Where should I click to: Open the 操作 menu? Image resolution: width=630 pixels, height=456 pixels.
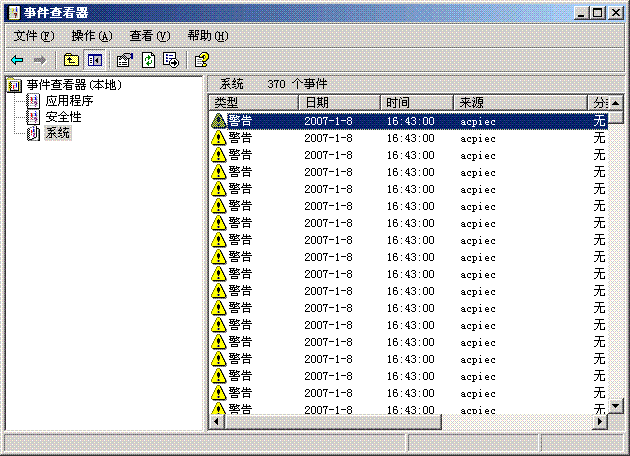91,36
